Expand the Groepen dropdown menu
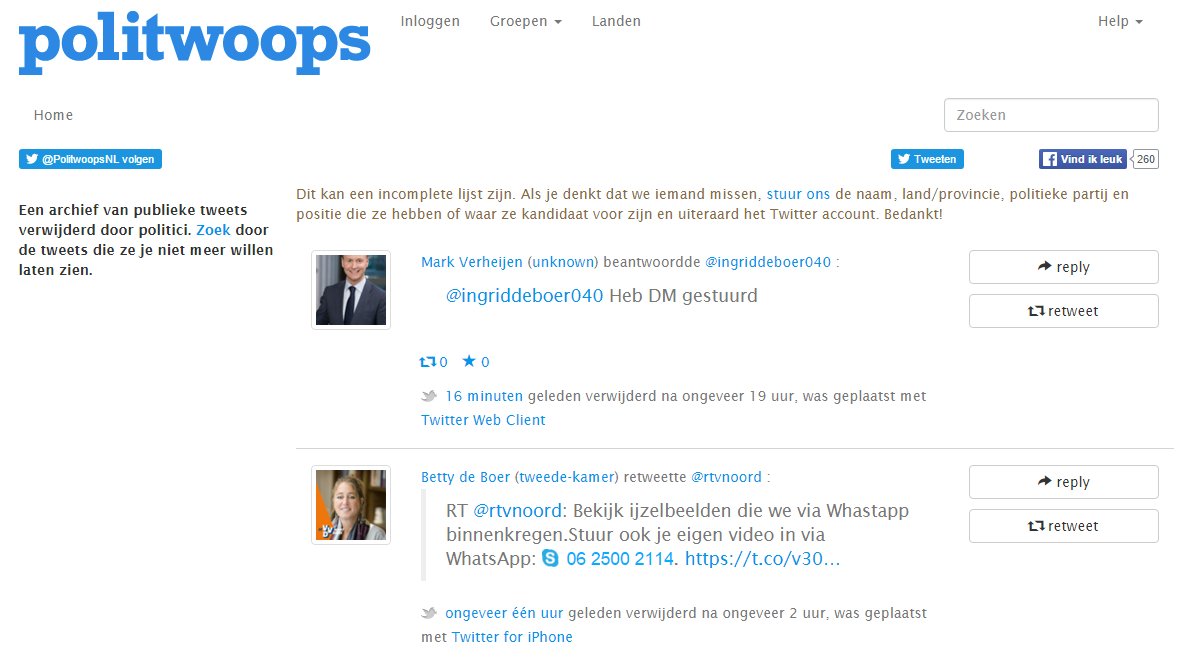The width and height of the screenshot is (1179, 657). (x=526, y=21)
